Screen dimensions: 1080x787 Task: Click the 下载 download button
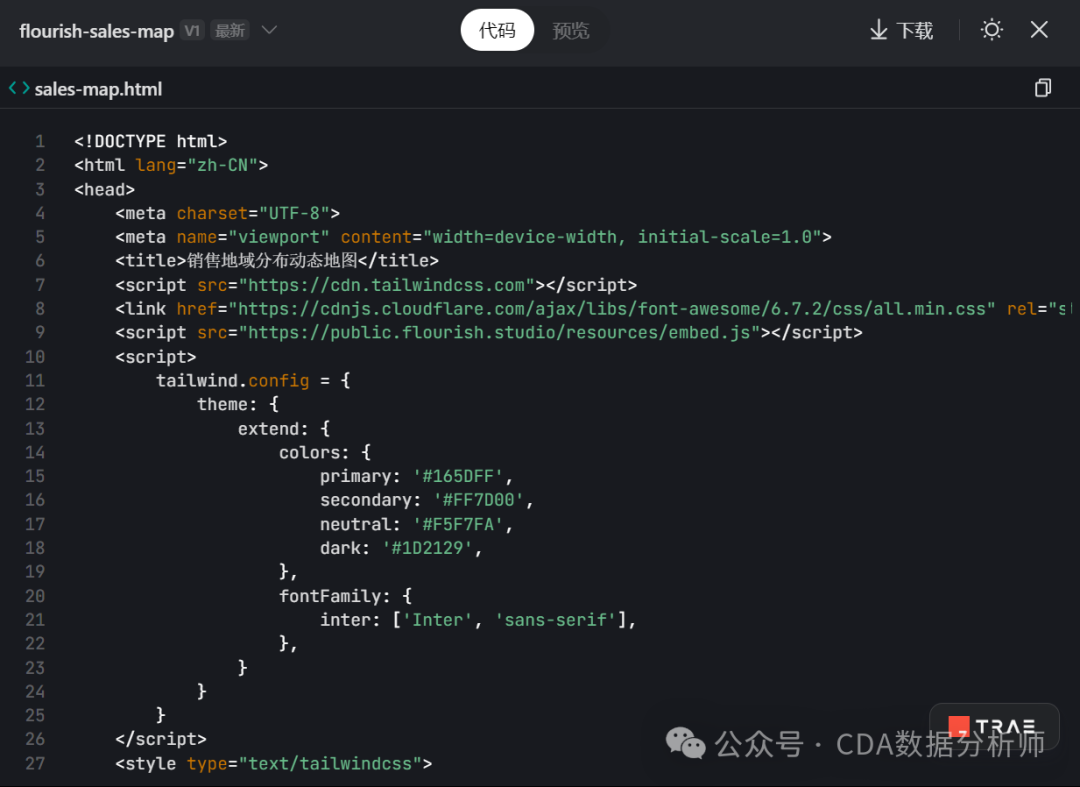tap(901, 30)
